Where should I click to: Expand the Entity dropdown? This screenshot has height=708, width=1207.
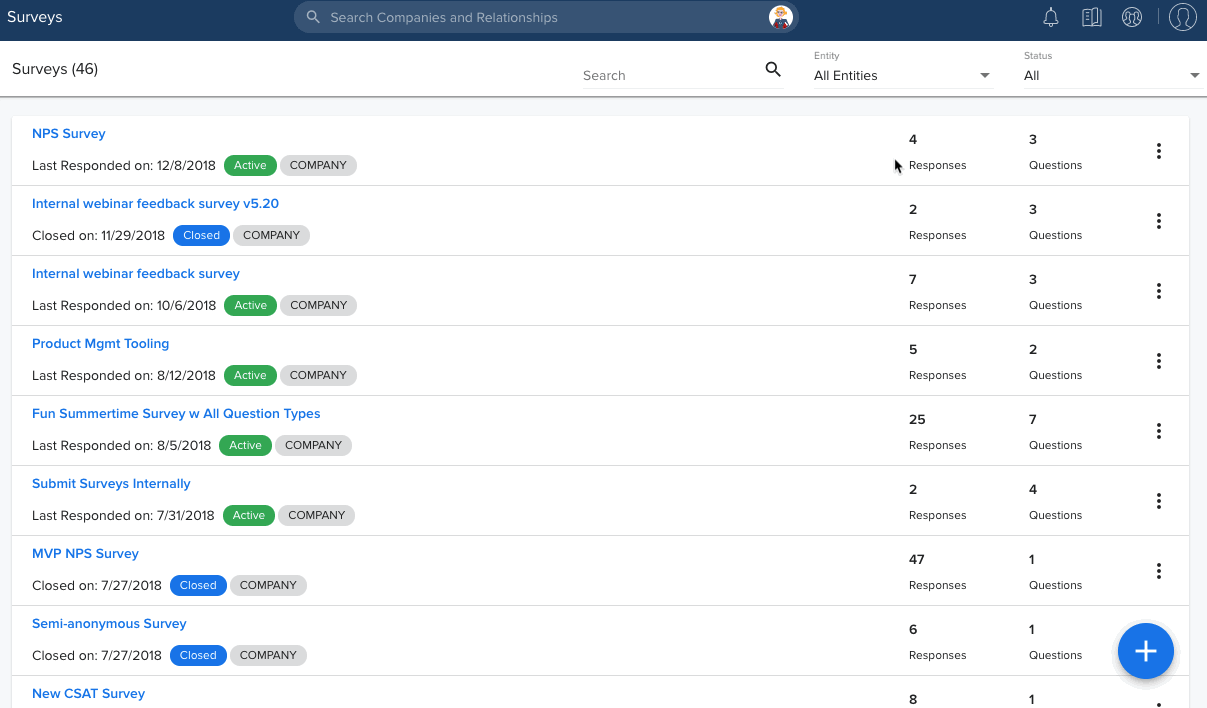click(x=903, y=75)
